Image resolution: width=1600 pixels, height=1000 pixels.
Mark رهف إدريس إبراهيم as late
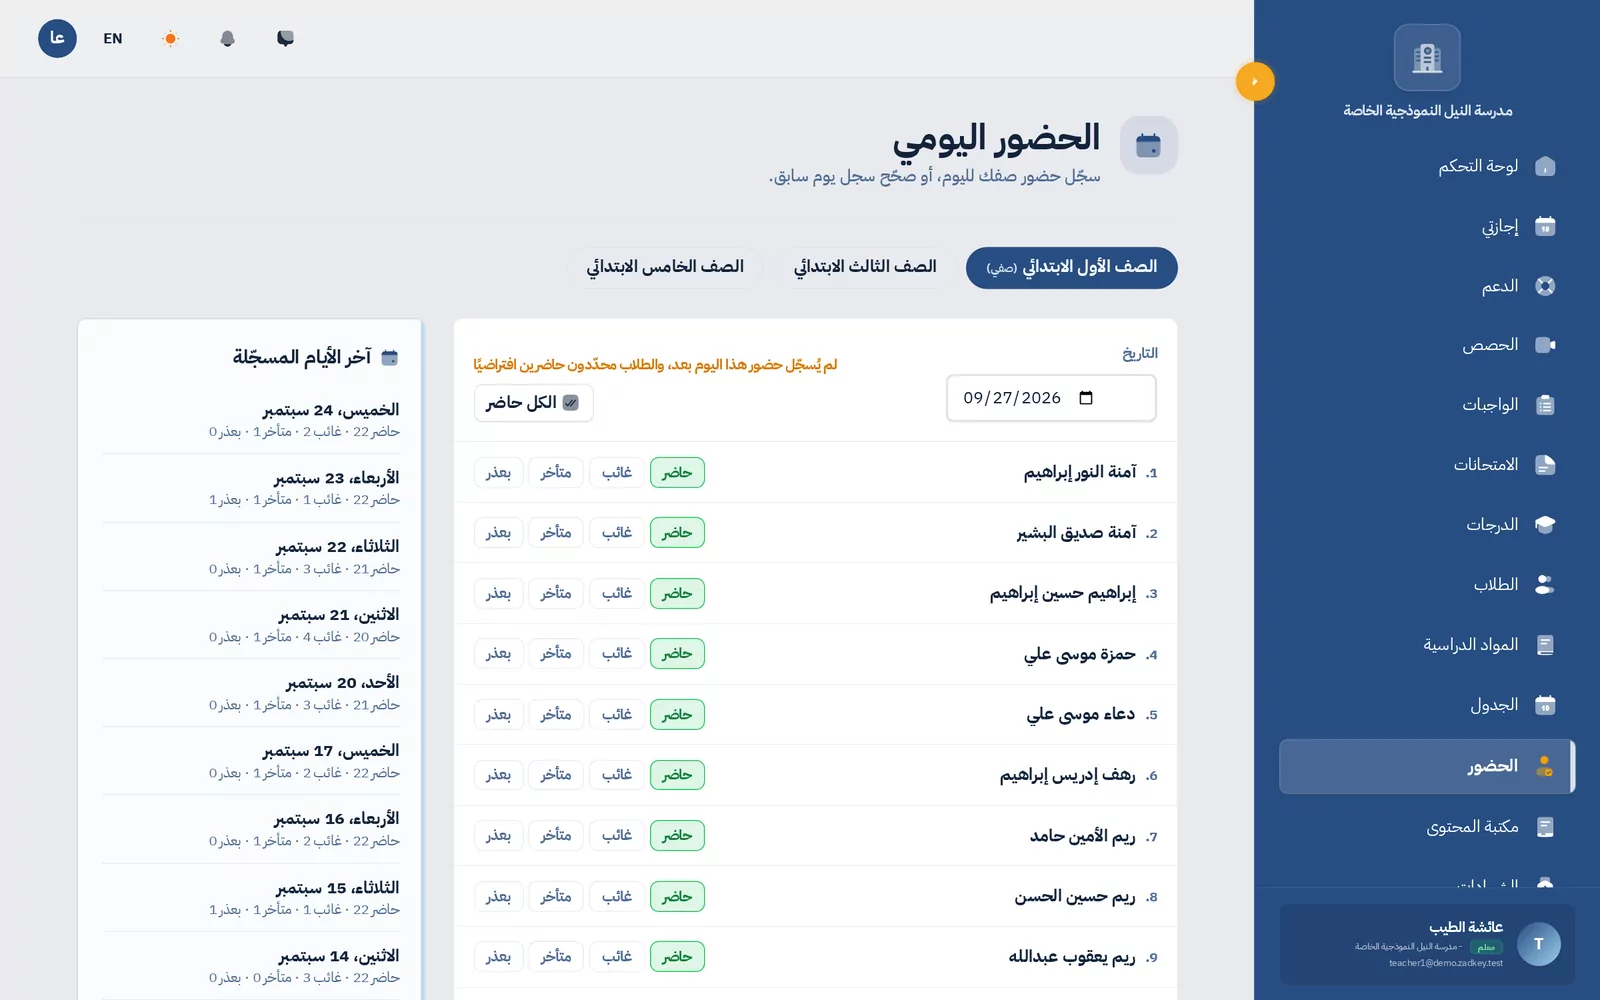click(x=556, y=775)
